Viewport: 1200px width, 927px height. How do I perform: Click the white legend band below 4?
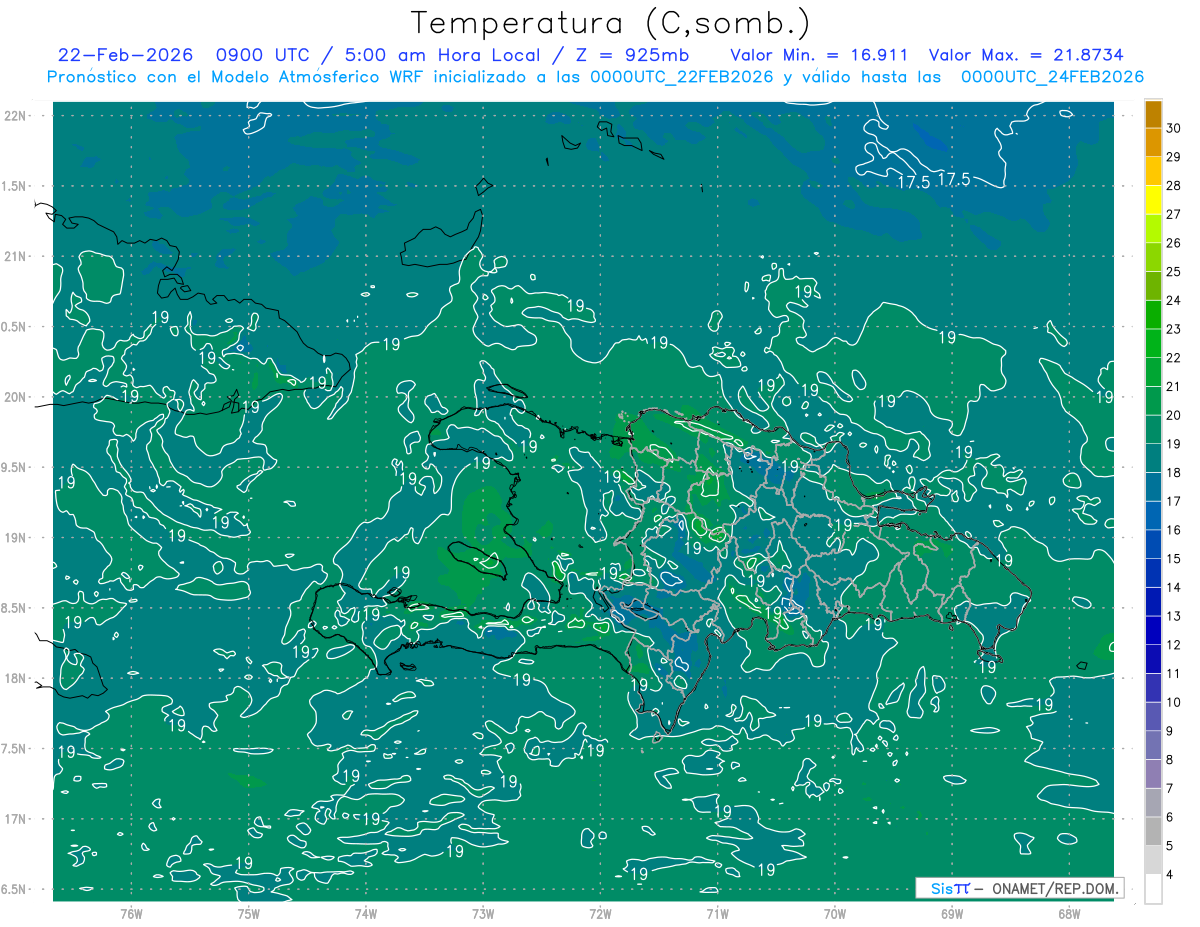point(1153,888)
